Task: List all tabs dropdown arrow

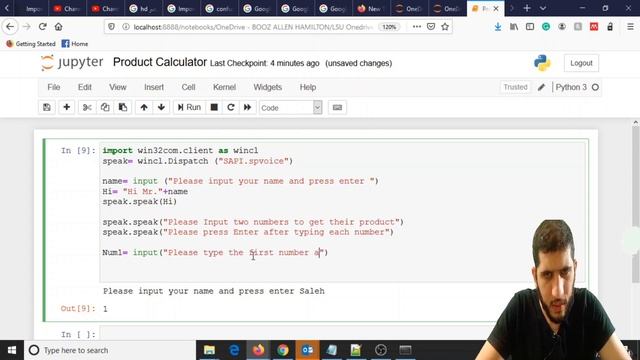Action: tap(543, 8)
